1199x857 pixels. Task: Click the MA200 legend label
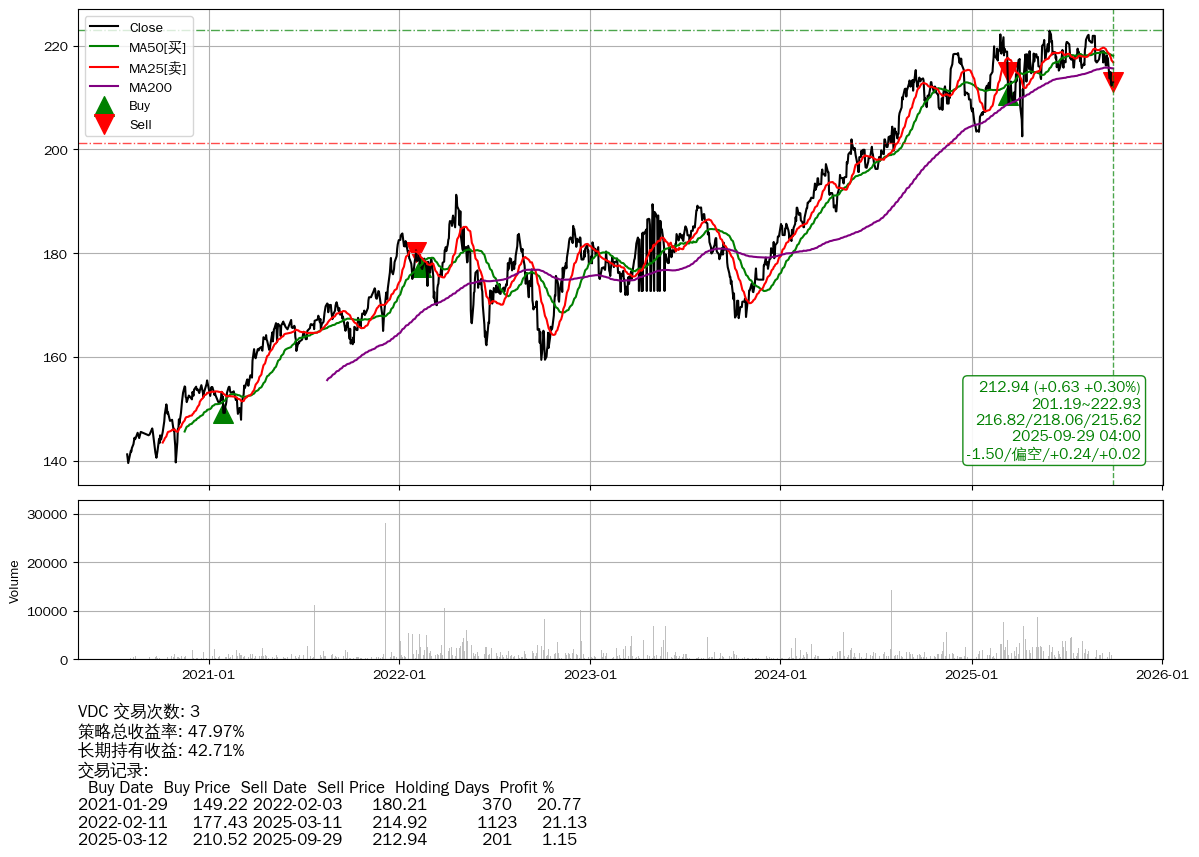pyautogui.click(x=150, y=87)
